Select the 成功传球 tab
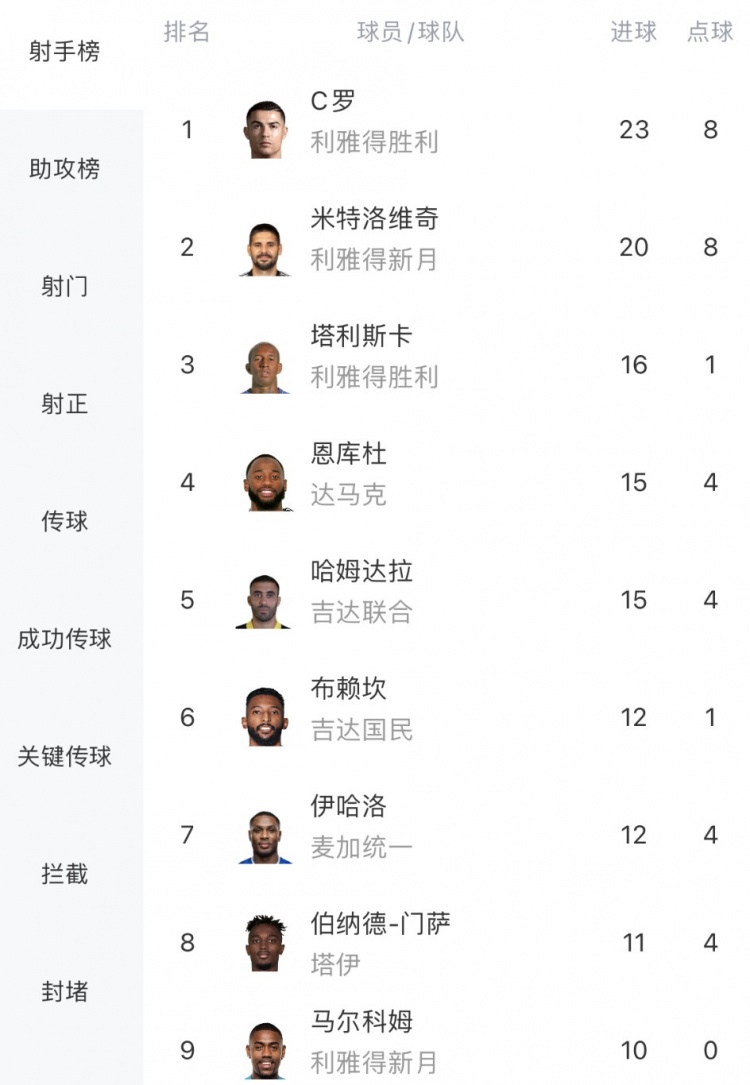 pos(65,639)
